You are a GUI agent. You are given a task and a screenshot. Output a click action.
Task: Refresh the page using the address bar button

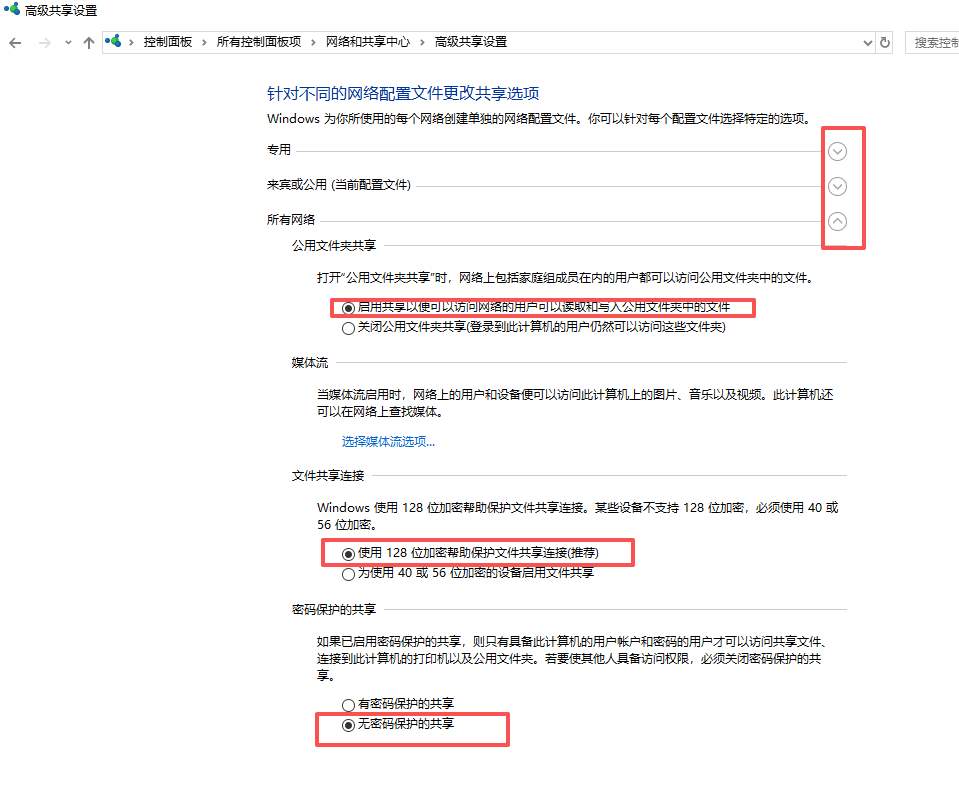(x=884, y=42)
